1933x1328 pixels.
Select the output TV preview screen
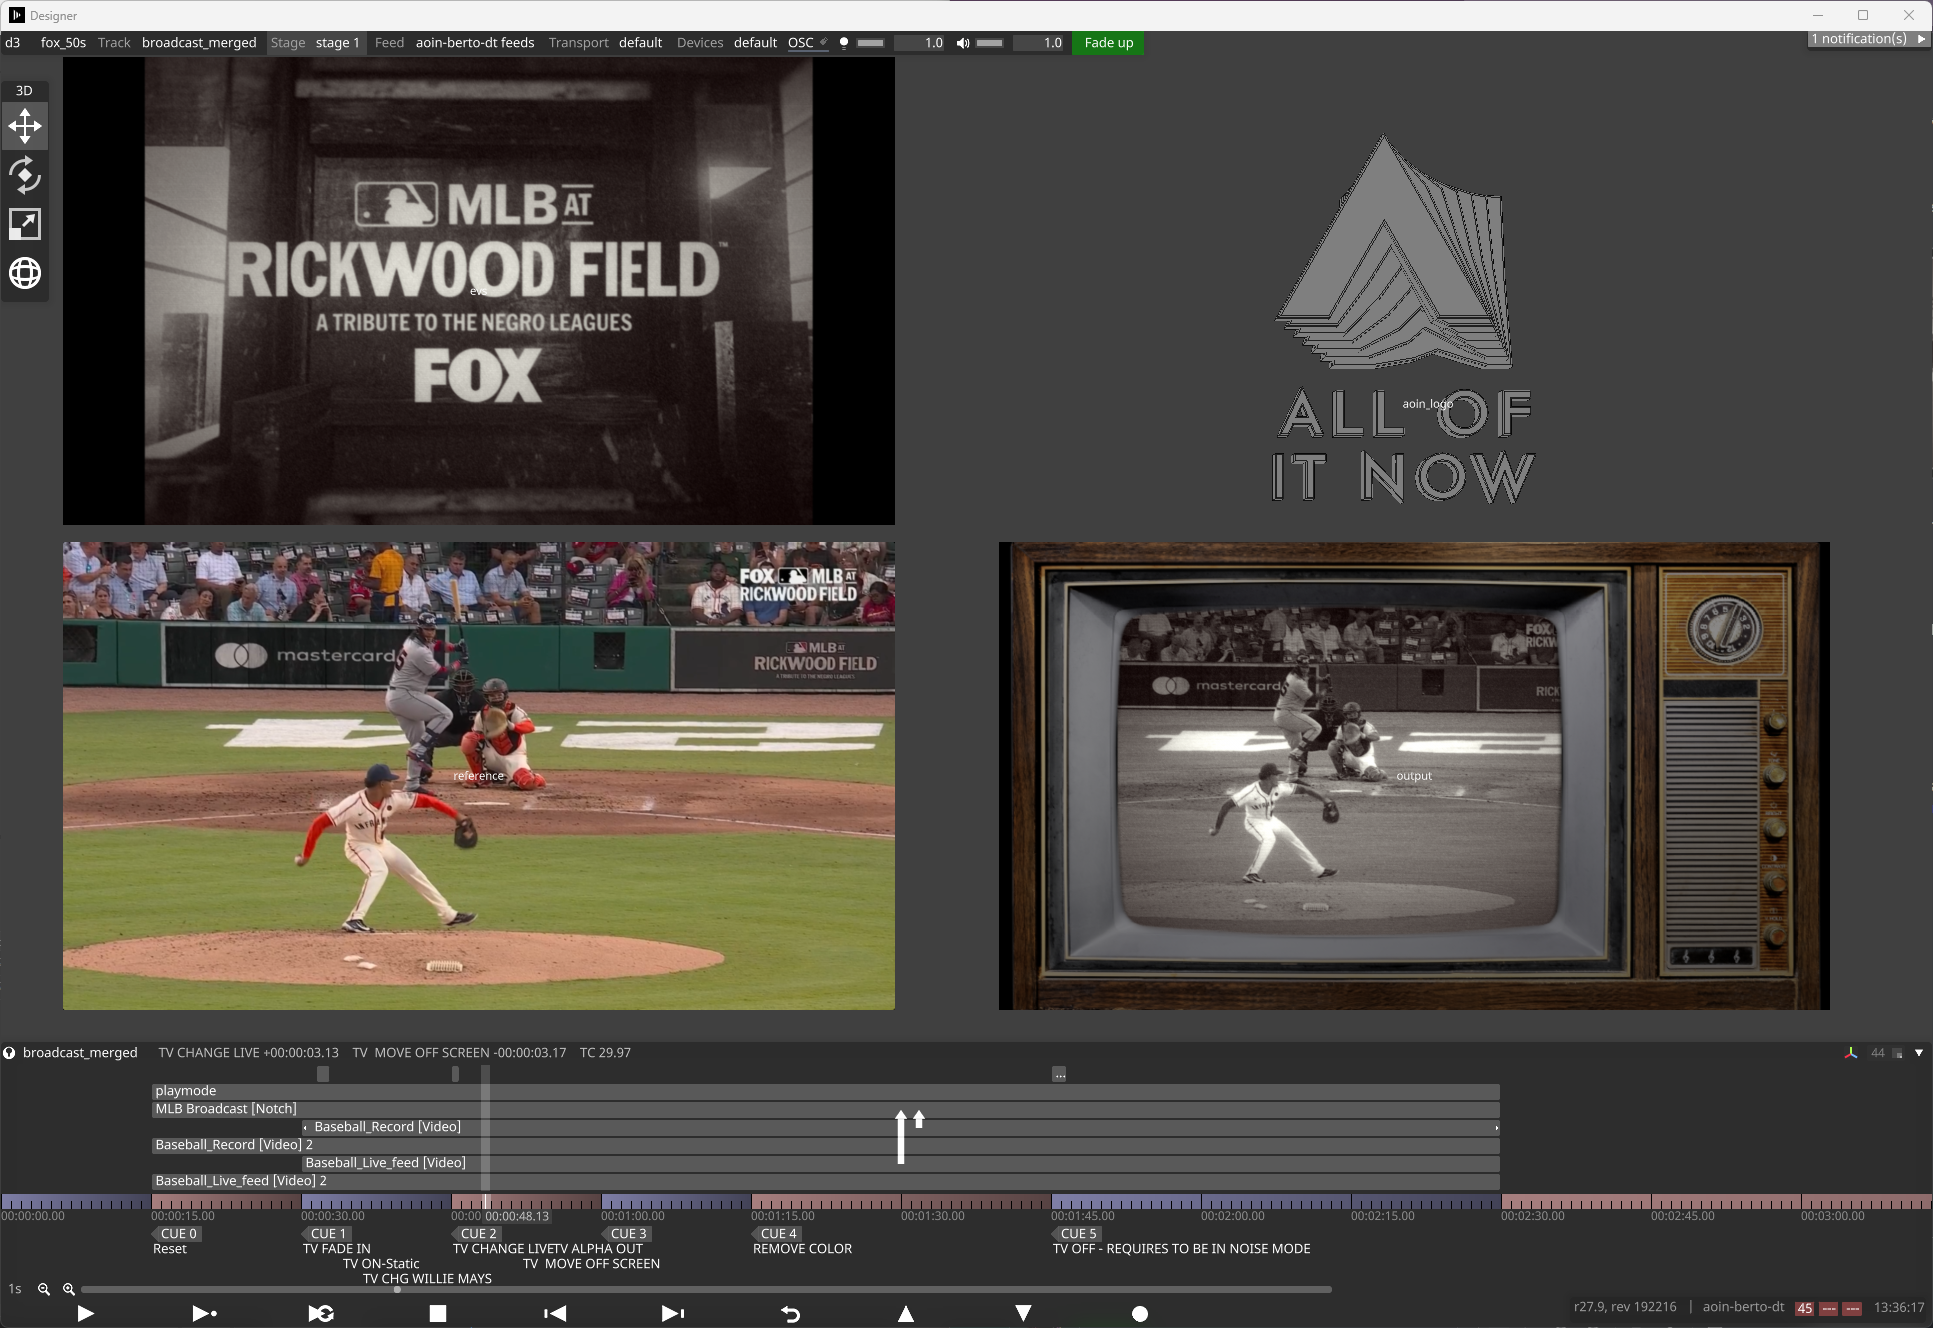[1414, 776]
